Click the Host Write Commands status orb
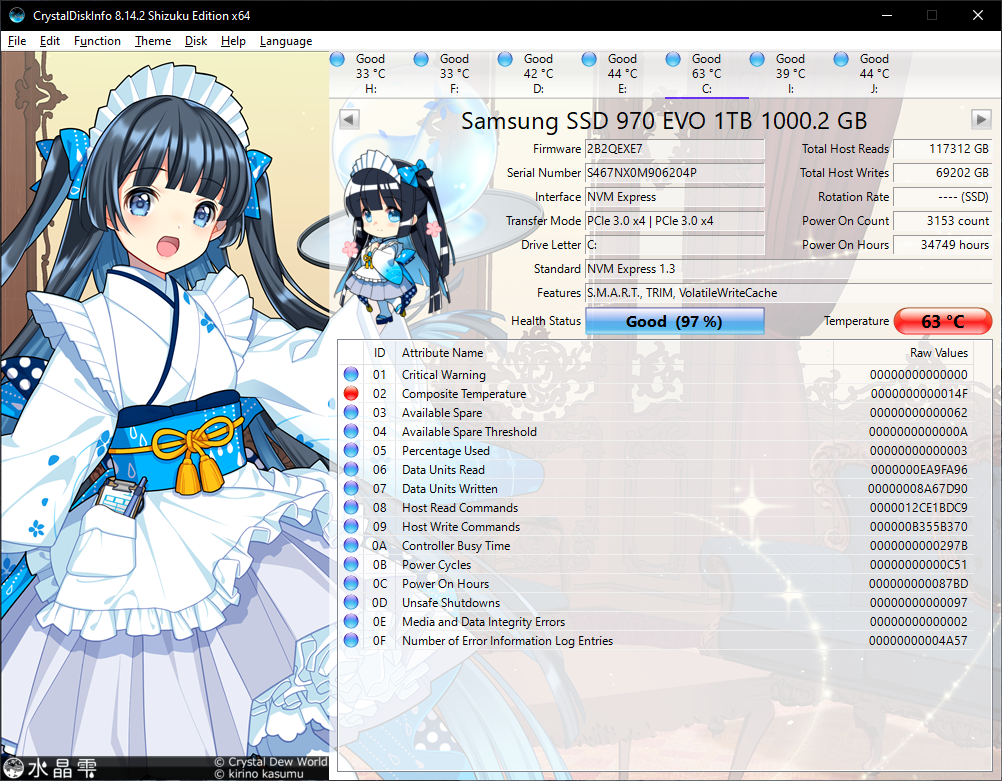This screenshot has width=1002, height=781. point(351,526)
